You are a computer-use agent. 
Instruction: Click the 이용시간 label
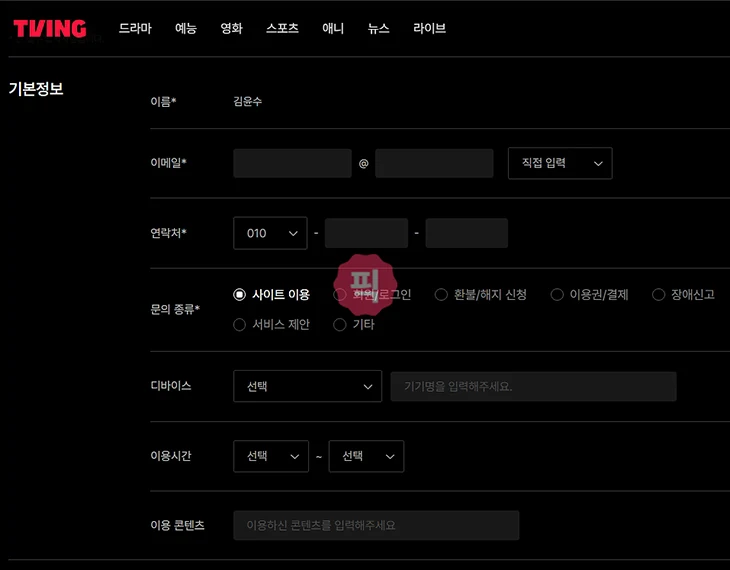tap(170, 455)
